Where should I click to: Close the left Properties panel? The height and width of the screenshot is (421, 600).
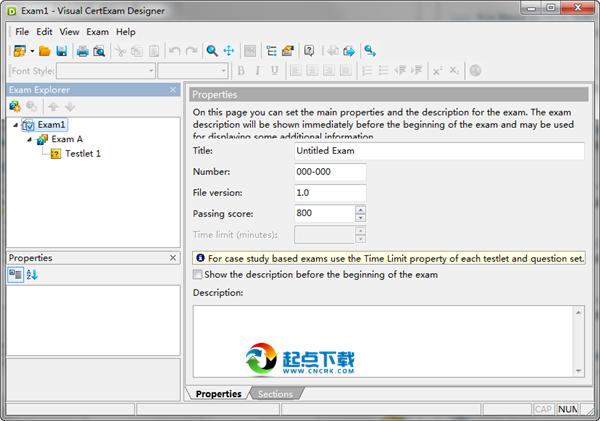173,258
